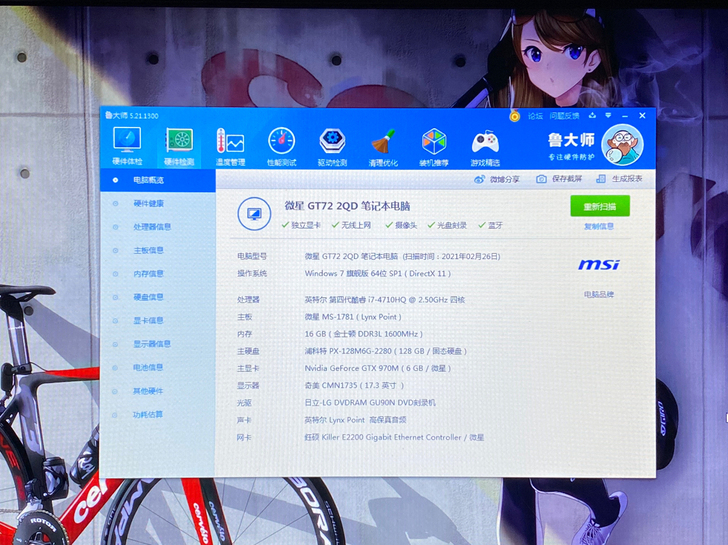Click the Lynx Point 高保真音频 sound card value
The height and width of the screenshot is (545, 728).
[x=355, y=420]
